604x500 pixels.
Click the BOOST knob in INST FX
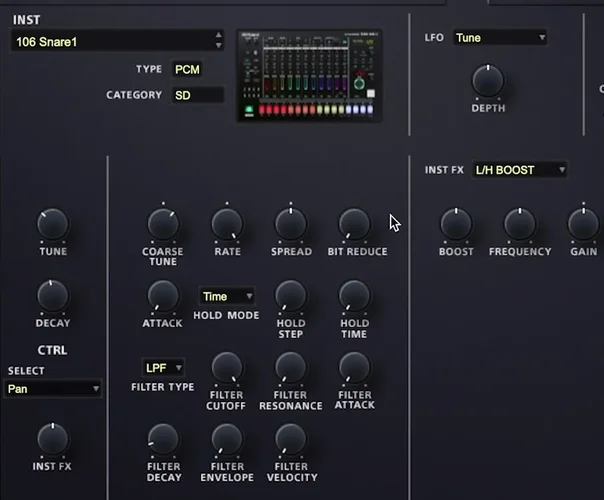tap(456, 224)
